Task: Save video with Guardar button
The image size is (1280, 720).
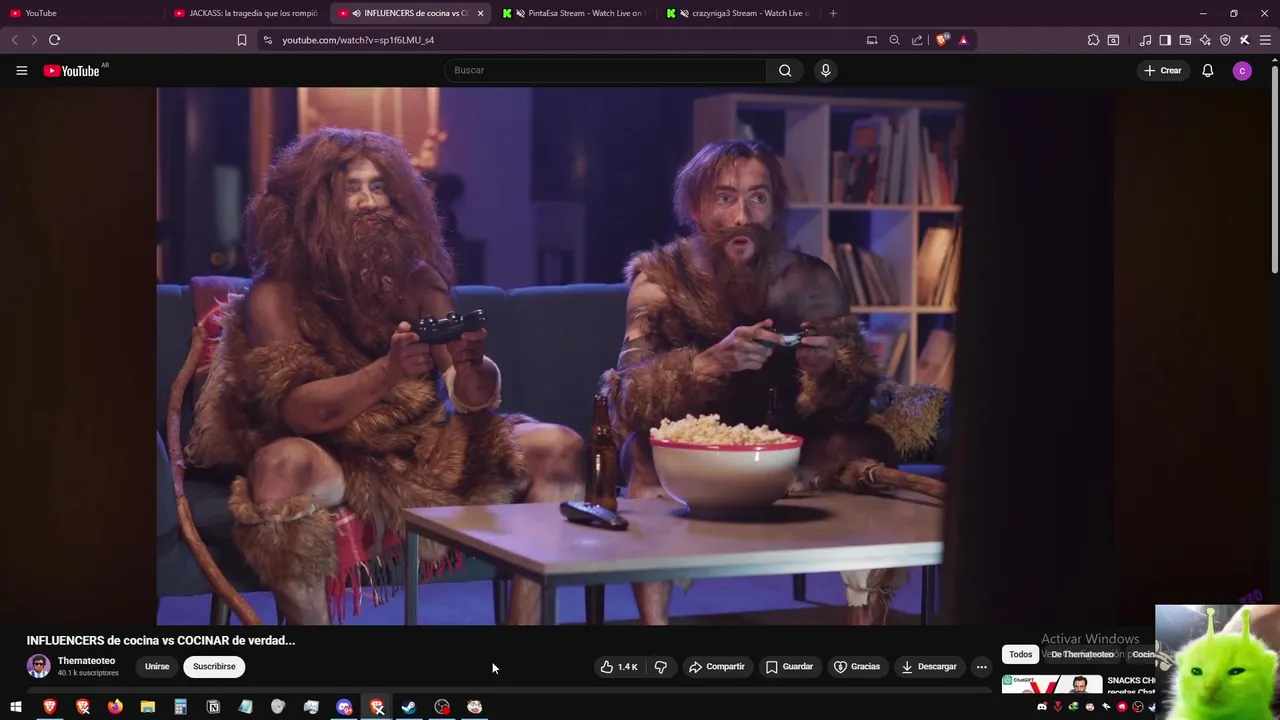Action: [789, 667]
